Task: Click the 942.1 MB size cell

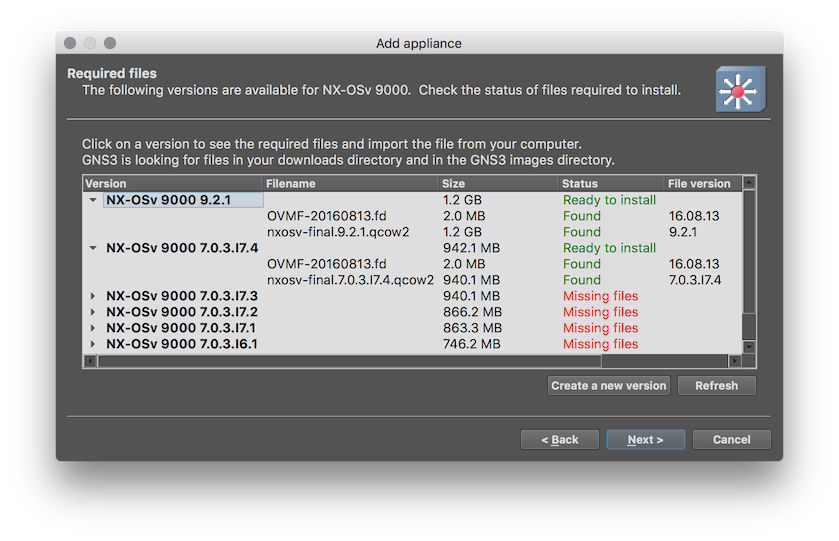Action: coord(471,248)
